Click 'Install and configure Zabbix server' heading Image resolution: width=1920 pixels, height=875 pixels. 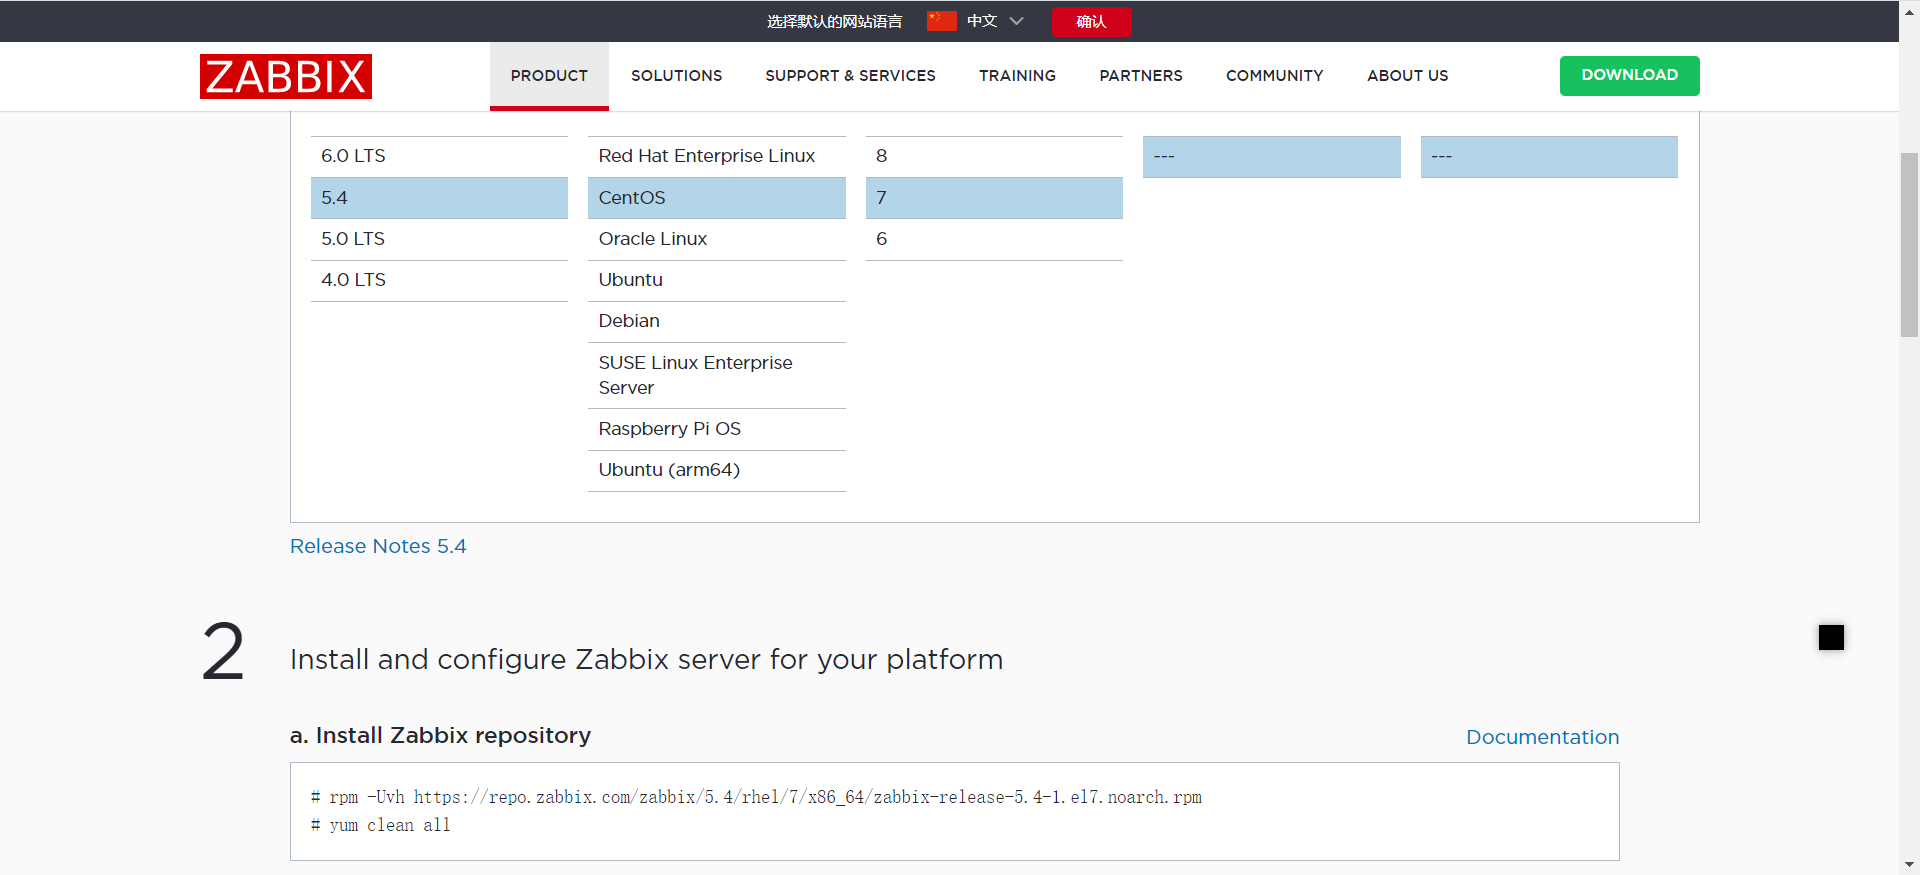[646, 659]
